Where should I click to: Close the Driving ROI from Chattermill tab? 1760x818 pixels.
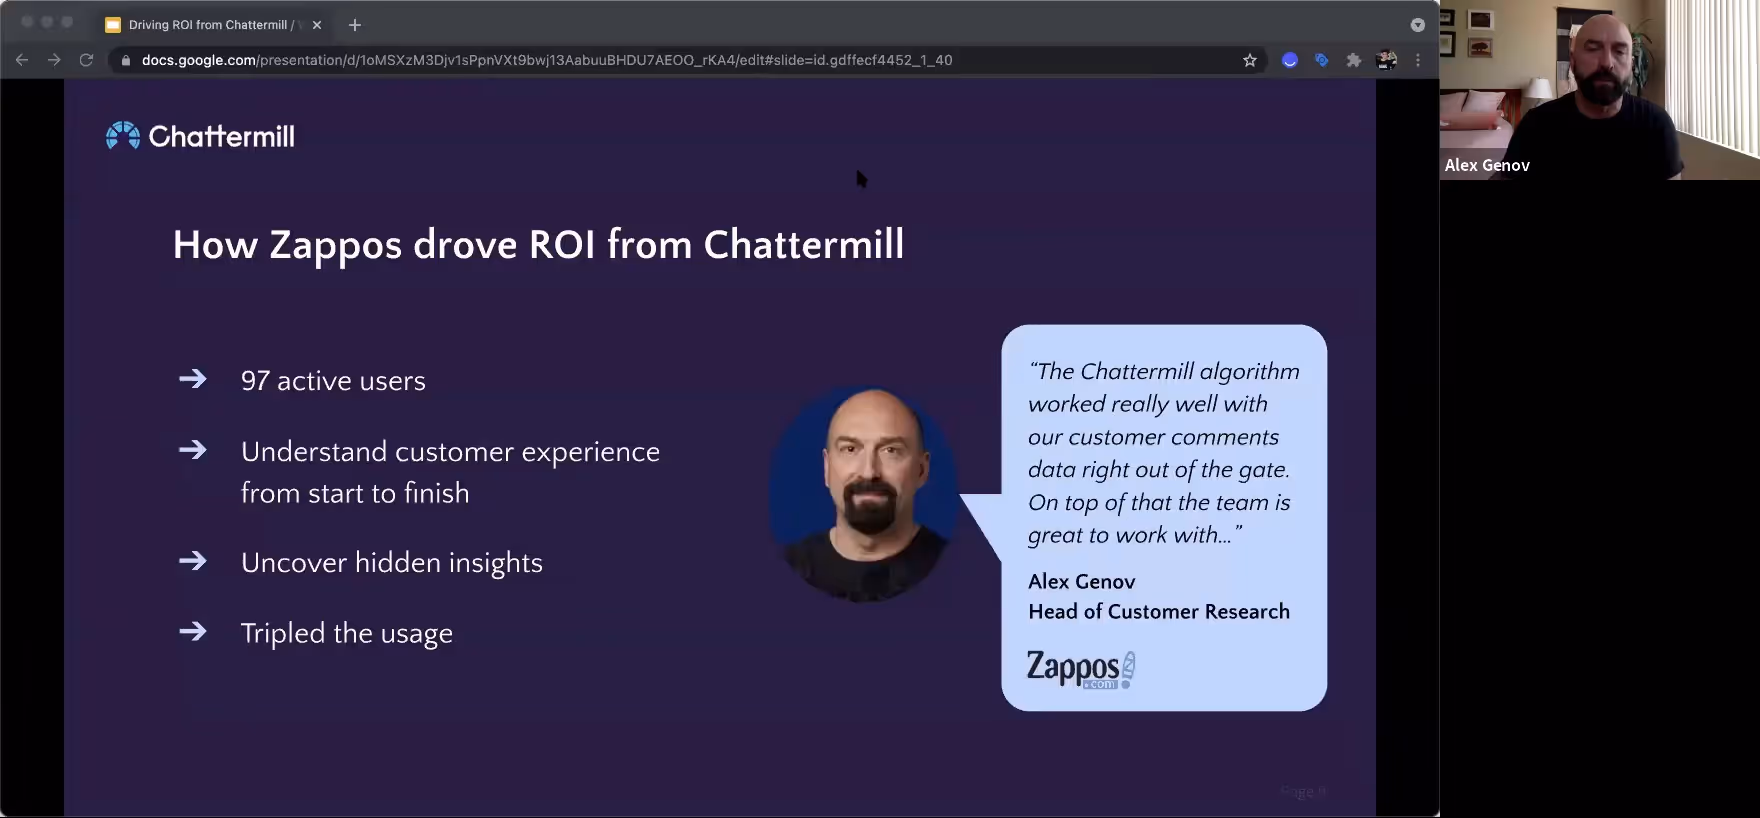click(x=317, y=25)
